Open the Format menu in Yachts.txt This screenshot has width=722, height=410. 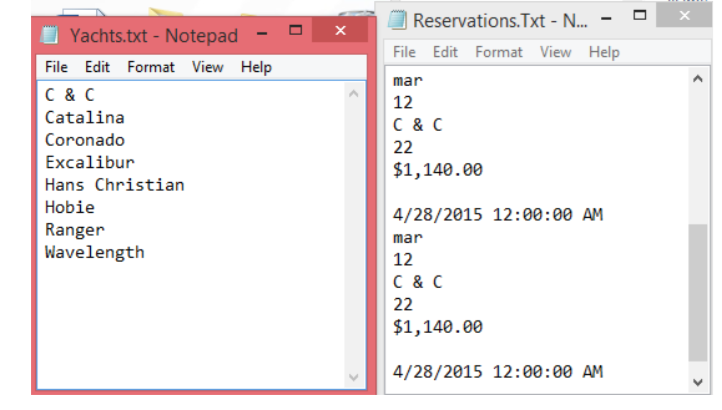click(151, 67)
